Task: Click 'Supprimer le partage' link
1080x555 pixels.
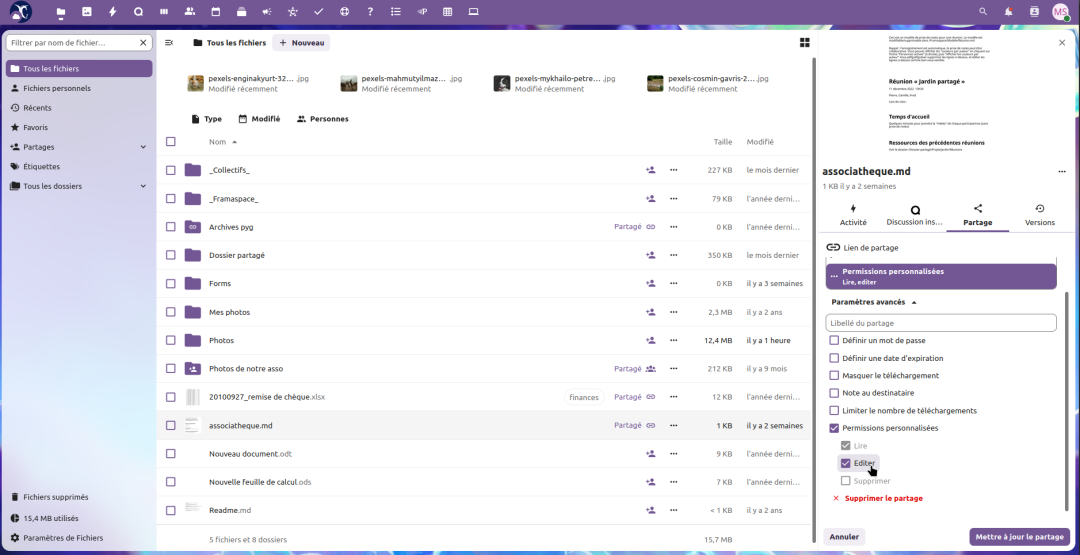Action: tap(883, 498)
